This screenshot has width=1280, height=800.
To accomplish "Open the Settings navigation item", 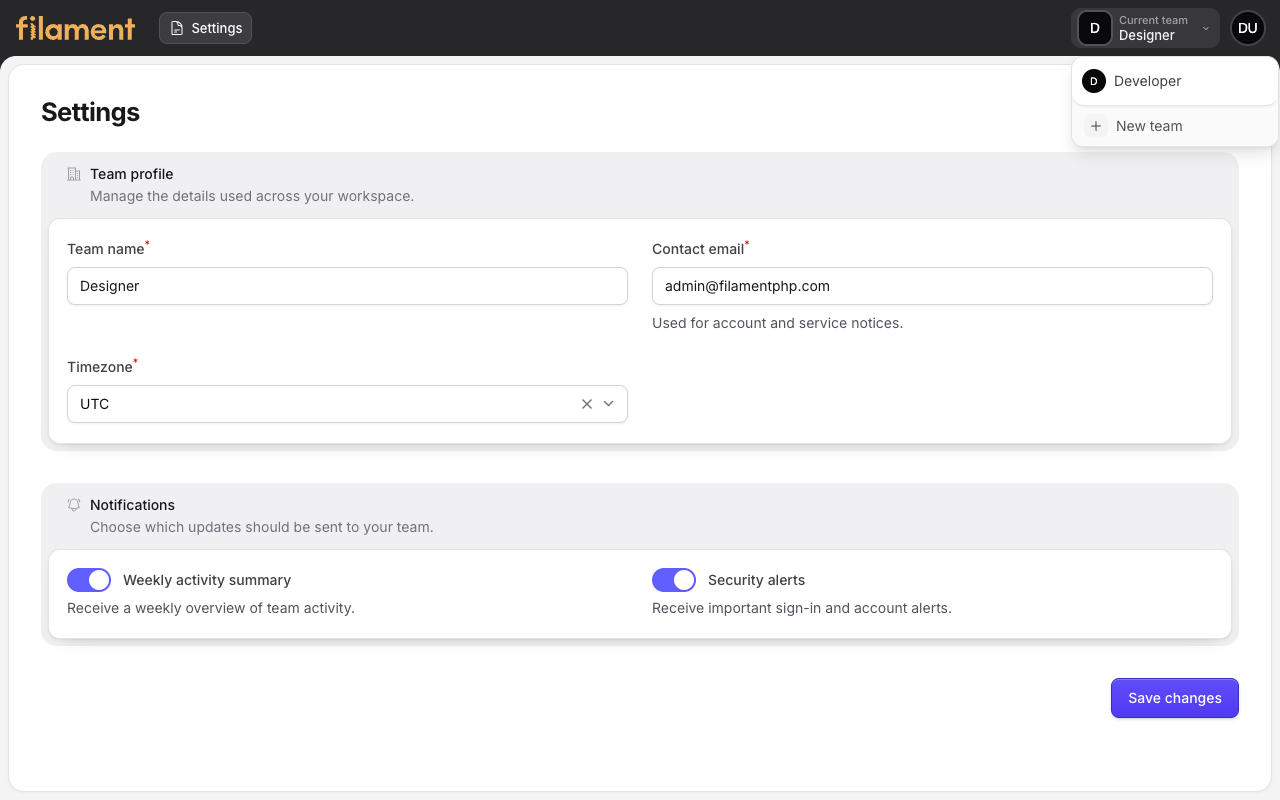I will coord(205,28).
